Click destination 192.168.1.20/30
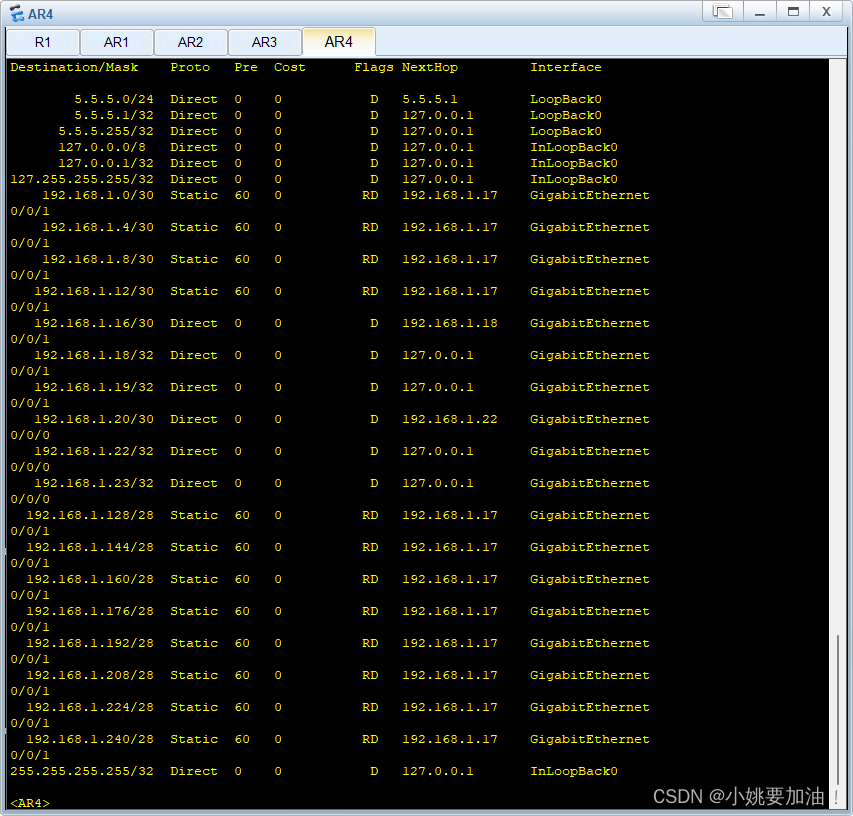Image resolution: width=853 pixels, height=816 pixels. (x=94, y=419)
